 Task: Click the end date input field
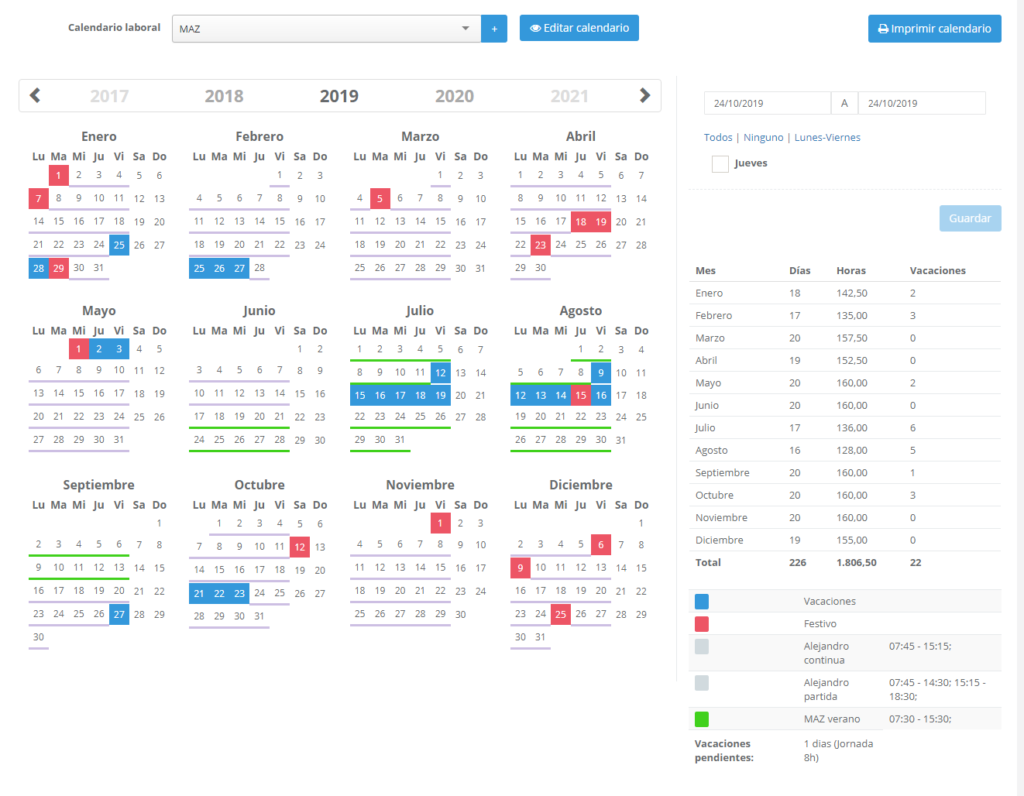click(x=921, y=103)
